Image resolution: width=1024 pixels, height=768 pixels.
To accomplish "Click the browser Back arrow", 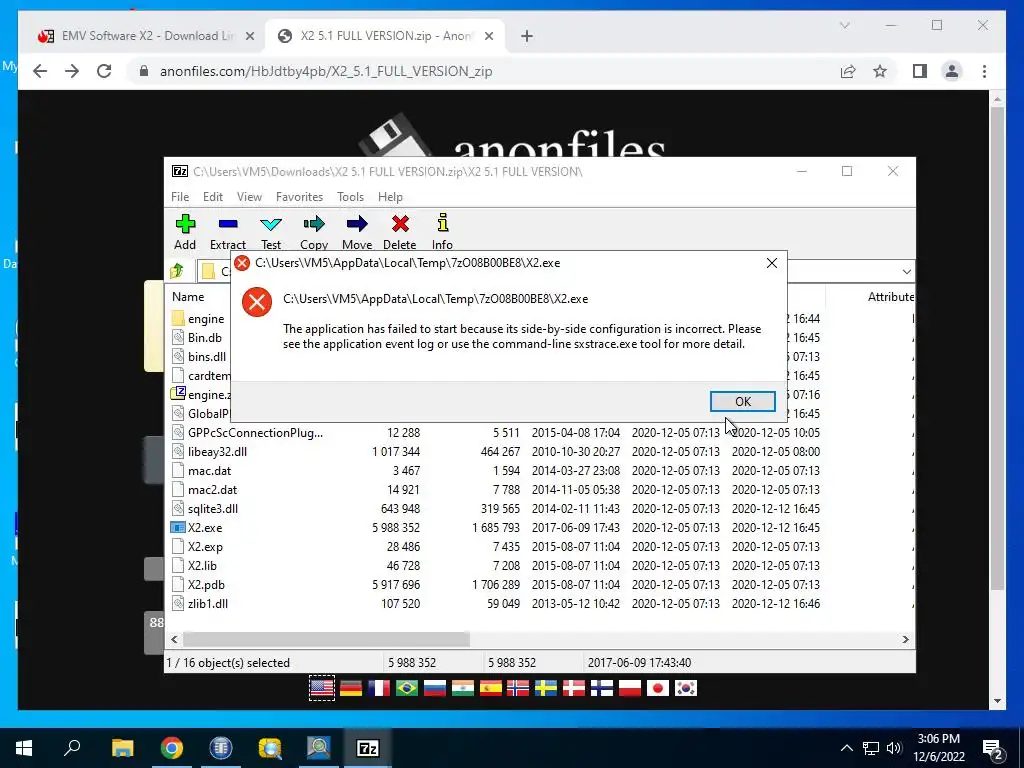I will (40, 71).
